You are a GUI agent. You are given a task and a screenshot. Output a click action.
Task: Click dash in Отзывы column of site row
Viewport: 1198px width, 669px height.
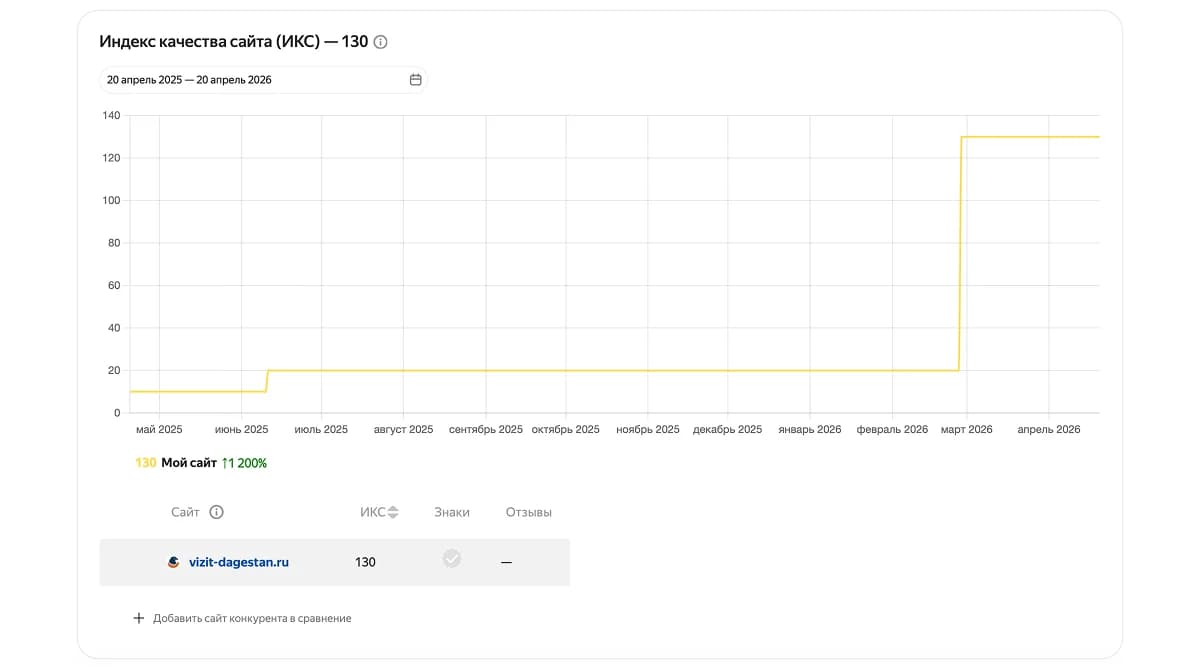pyautogui.click(x=507, y=562)
